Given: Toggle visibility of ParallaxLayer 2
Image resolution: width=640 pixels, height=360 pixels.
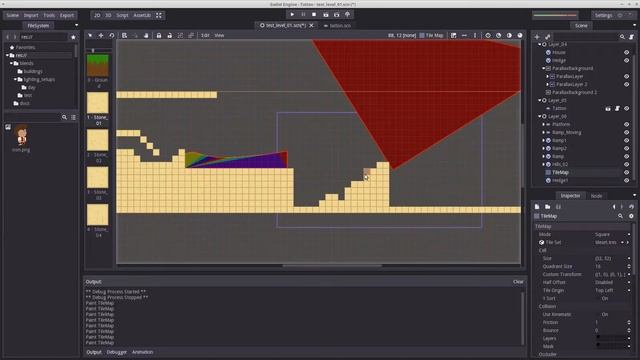Looking at the screenshot, I should pyautogui.click(x=626, y=84).
